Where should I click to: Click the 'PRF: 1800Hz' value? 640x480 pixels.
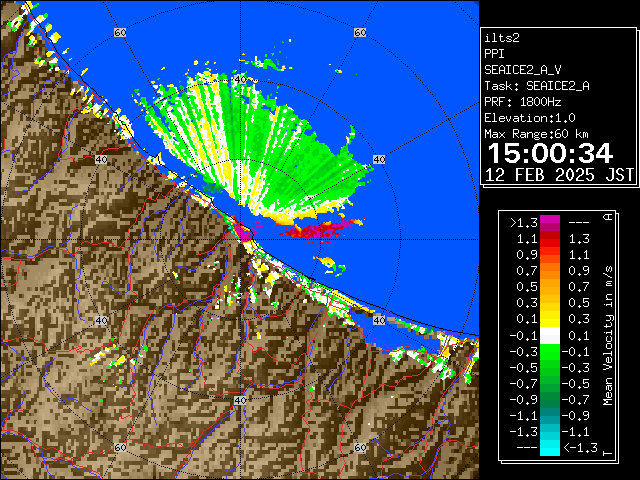[523, 102]
